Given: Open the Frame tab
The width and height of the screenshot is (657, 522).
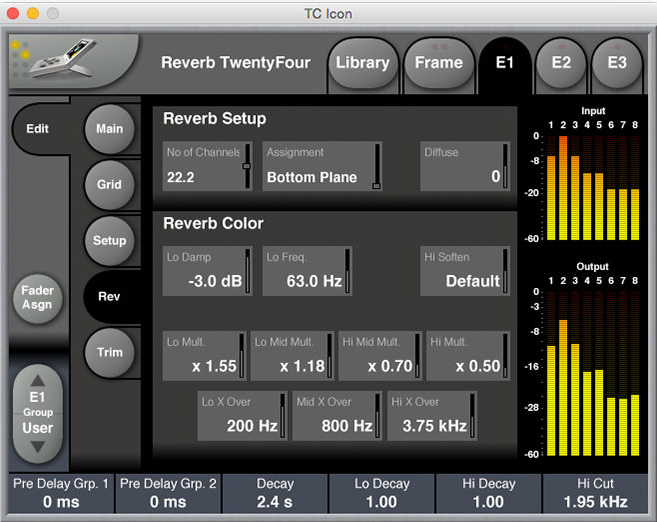Looking at the screenshot, I should (439, 63).
